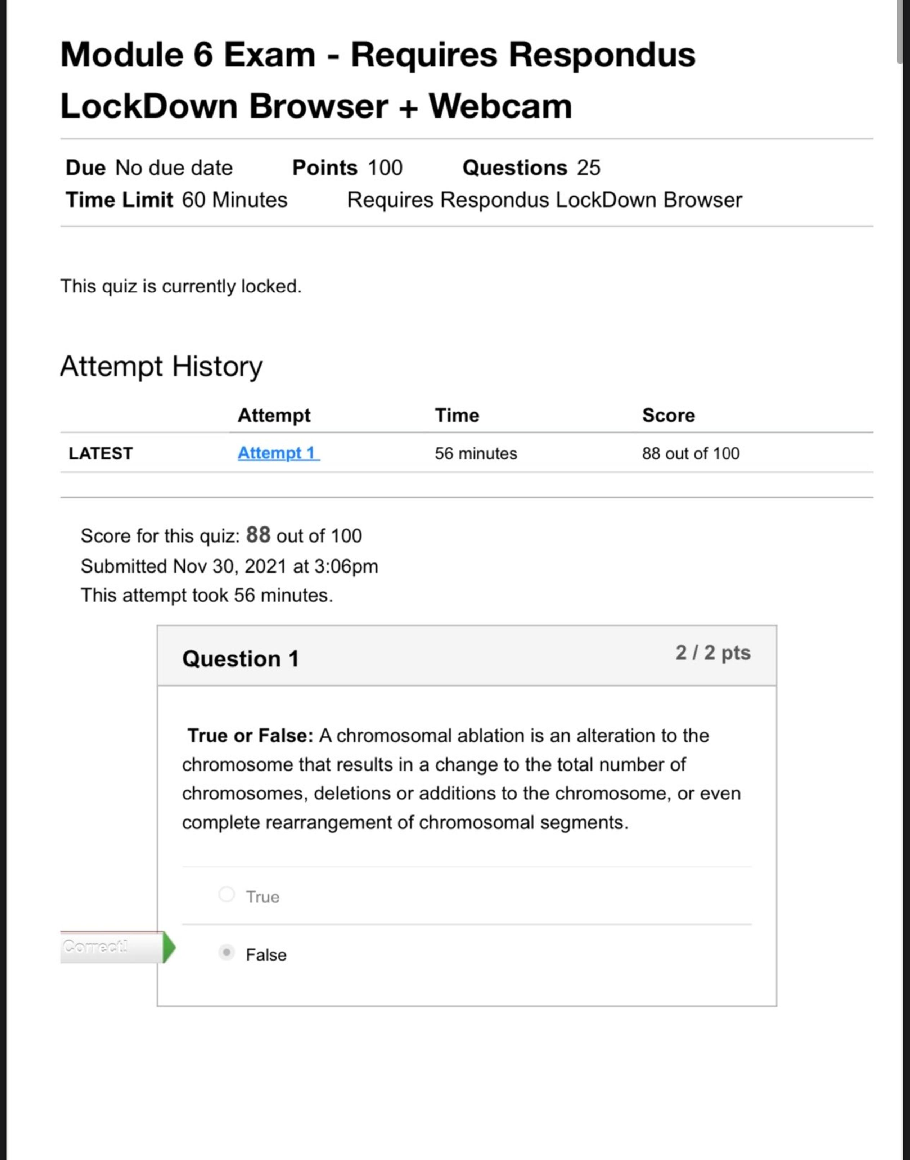
Task: Click the vertical scrollbar thumb
Action: (902, 30)
